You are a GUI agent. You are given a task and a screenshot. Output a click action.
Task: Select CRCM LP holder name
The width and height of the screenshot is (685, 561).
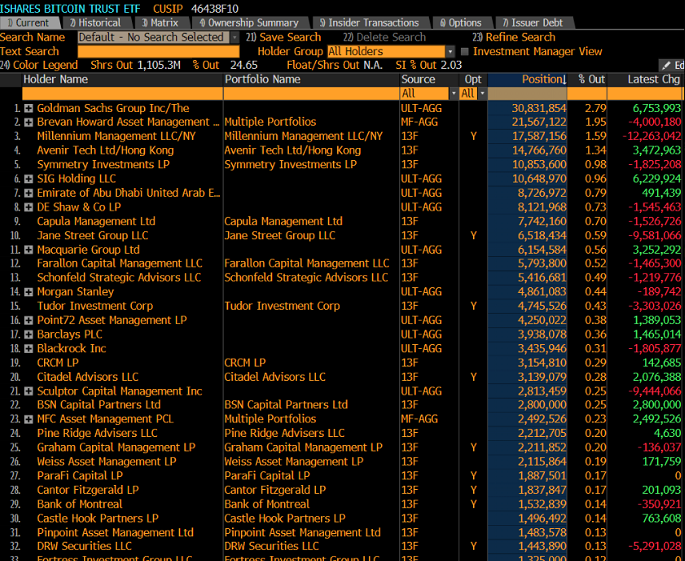coord(58,363)
